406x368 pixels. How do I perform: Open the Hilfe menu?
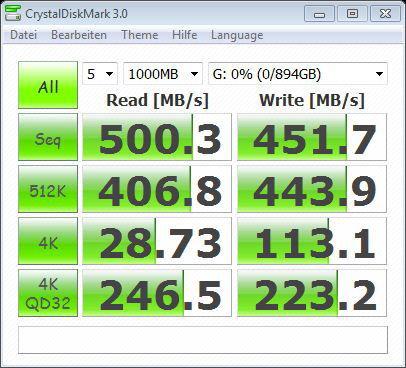point(184,35)
